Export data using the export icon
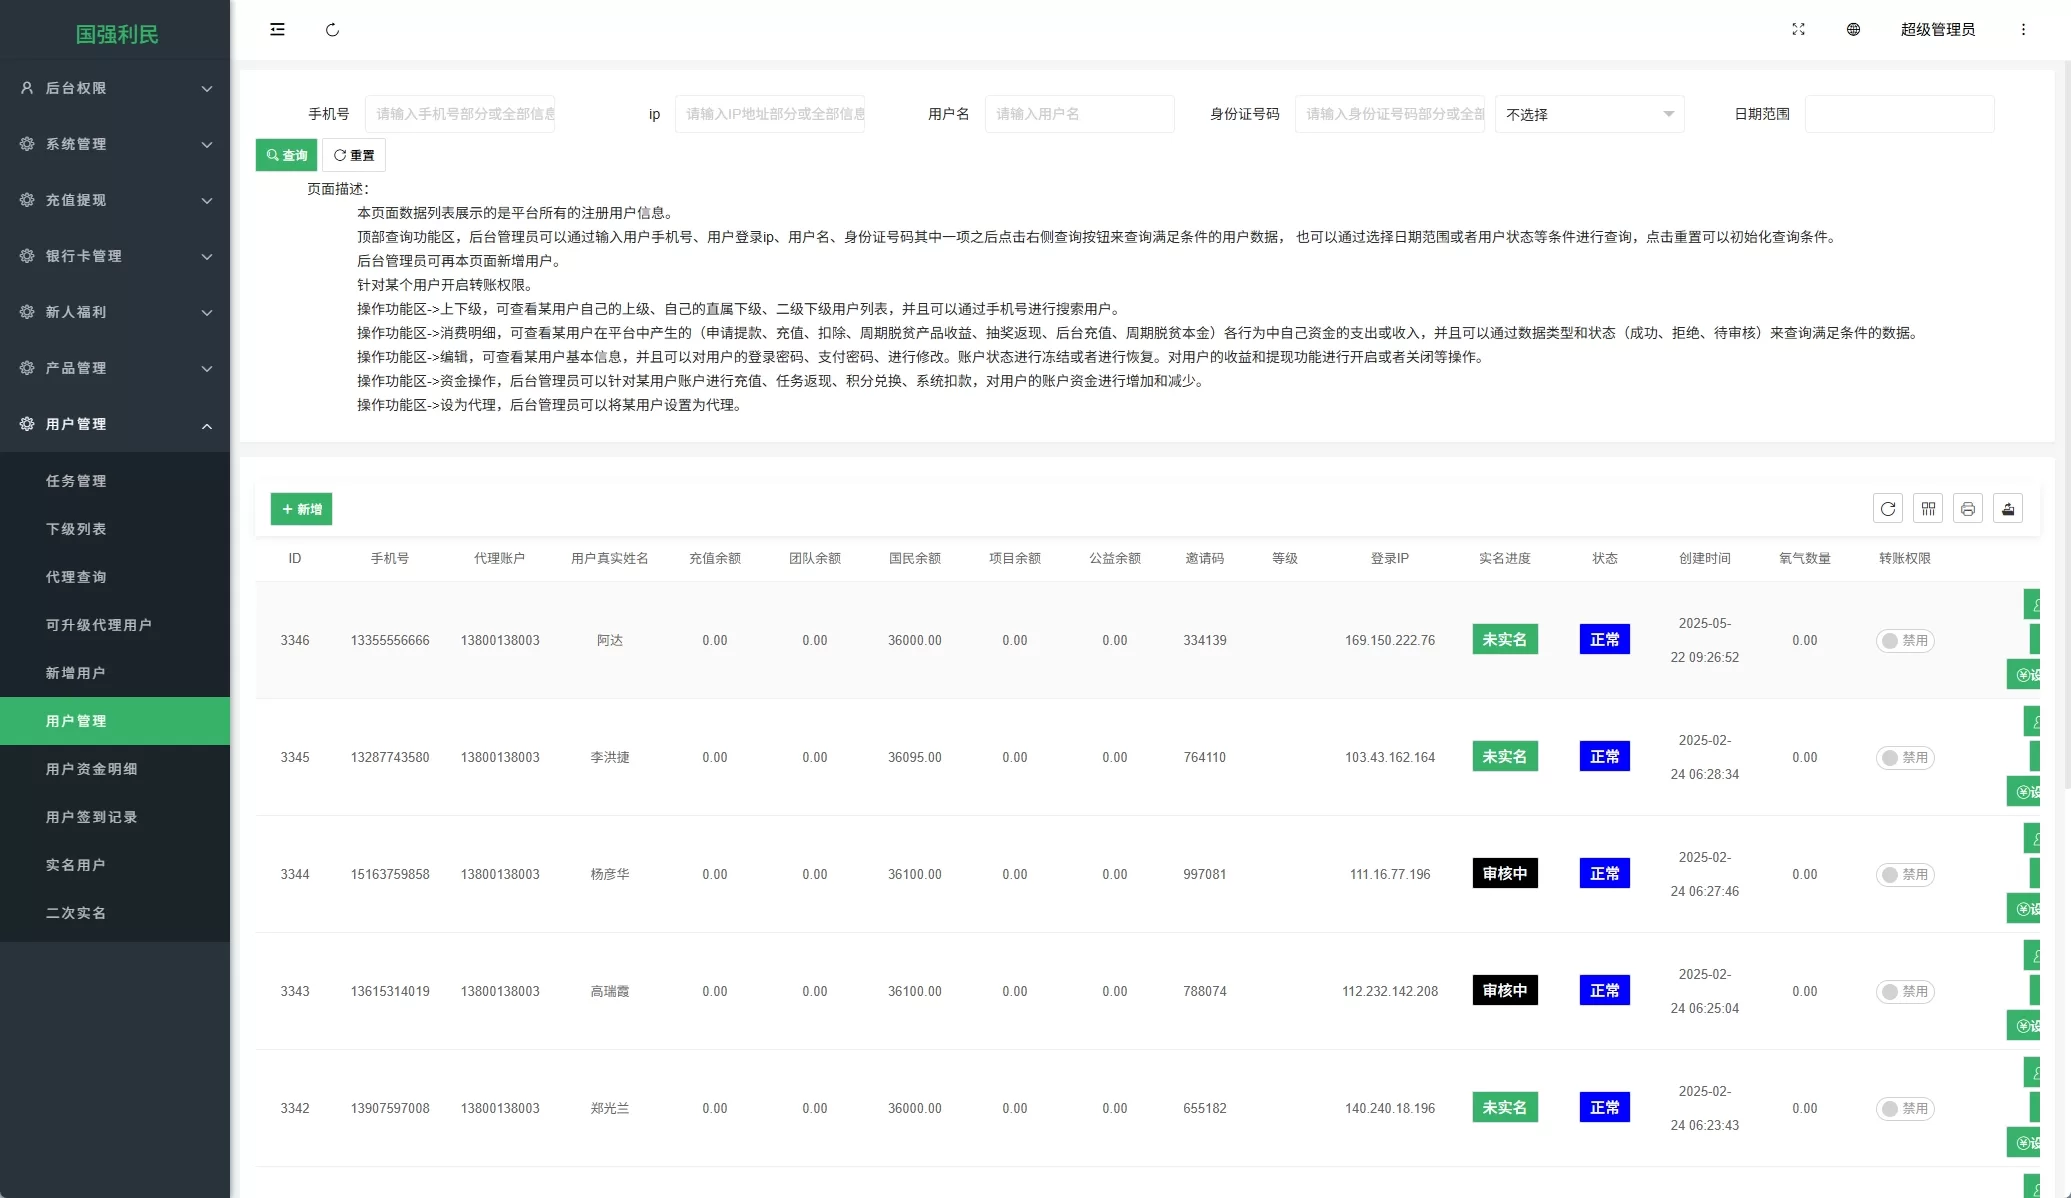 (2007, 508)
